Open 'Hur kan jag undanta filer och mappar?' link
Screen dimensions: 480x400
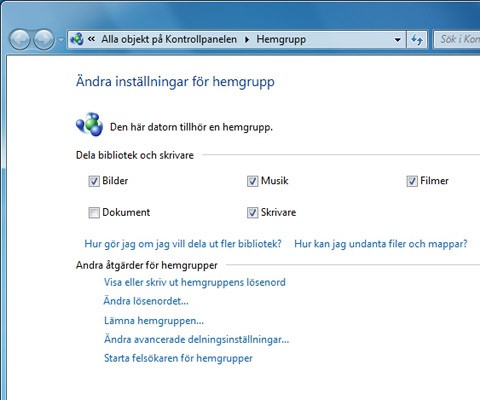point(381,244)
